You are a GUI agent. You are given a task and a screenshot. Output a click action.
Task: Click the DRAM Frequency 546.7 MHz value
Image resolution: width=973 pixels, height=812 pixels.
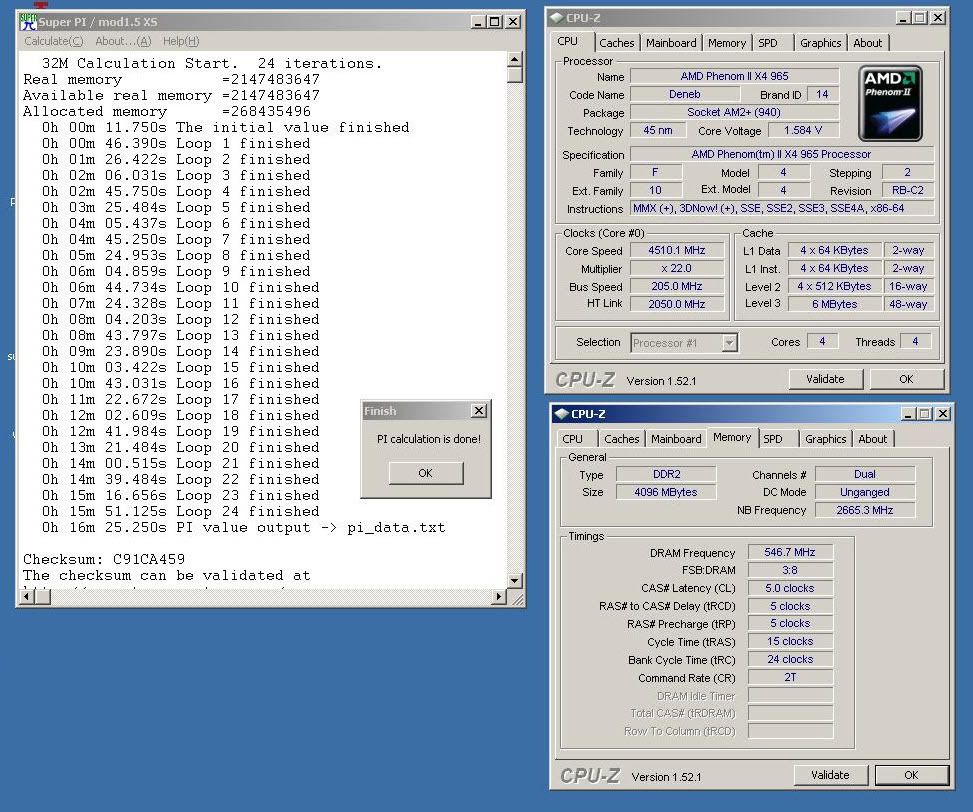click(790, 552)
